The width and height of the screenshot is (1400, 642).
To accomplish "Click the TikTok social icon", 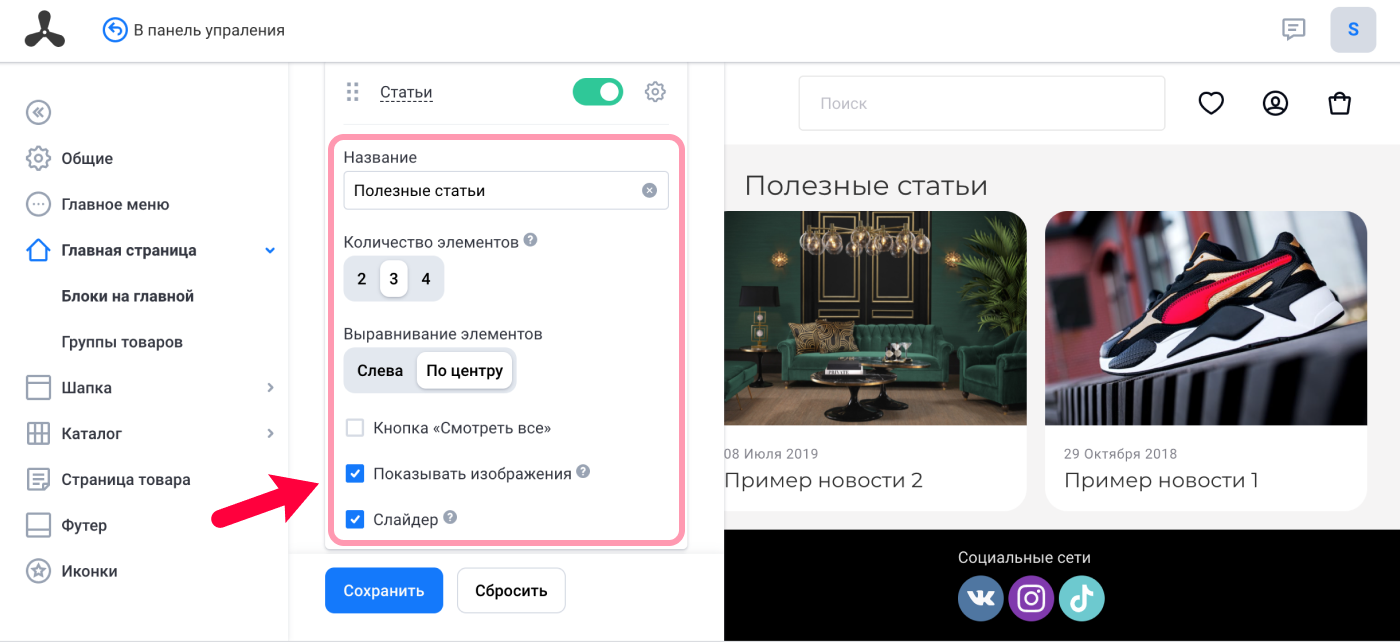I will [1082, 599].
